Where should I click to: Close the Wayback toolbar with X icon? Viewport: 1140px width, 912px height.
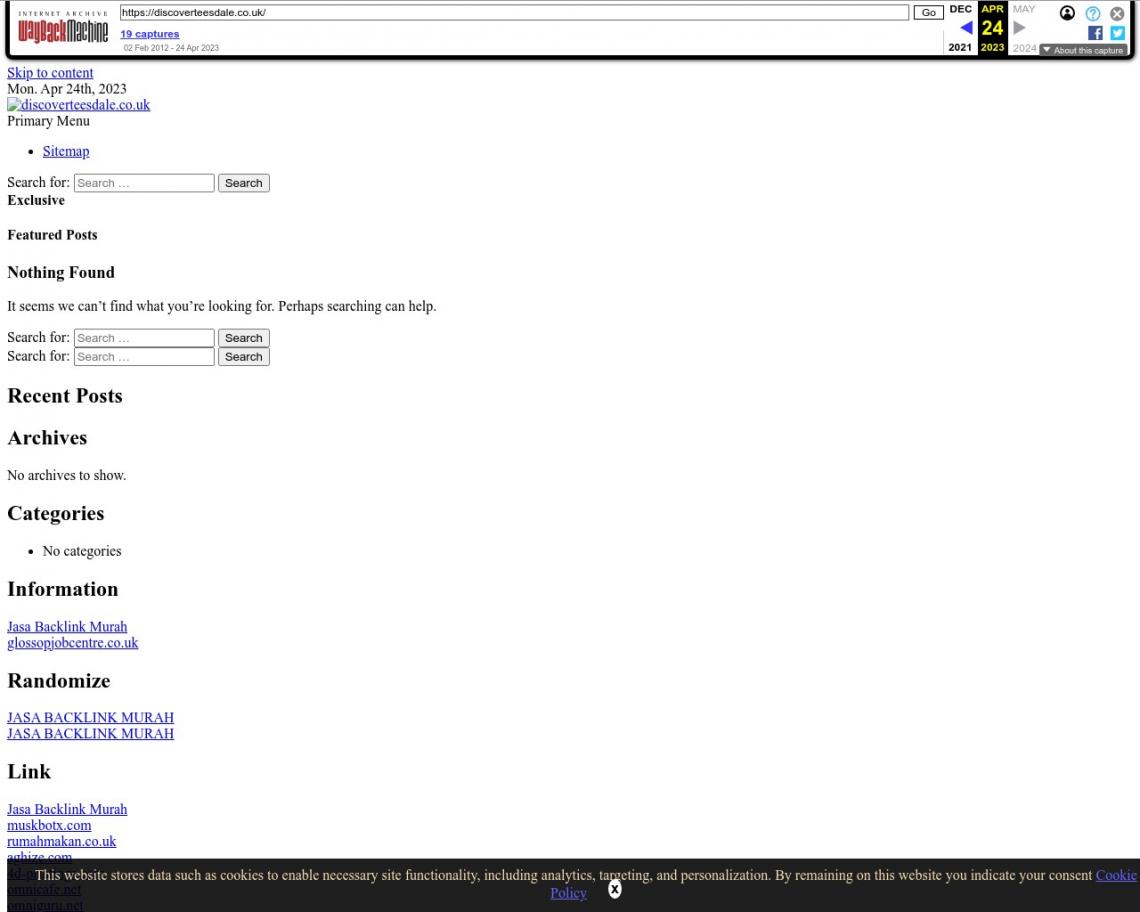[x=1117, y=13]
